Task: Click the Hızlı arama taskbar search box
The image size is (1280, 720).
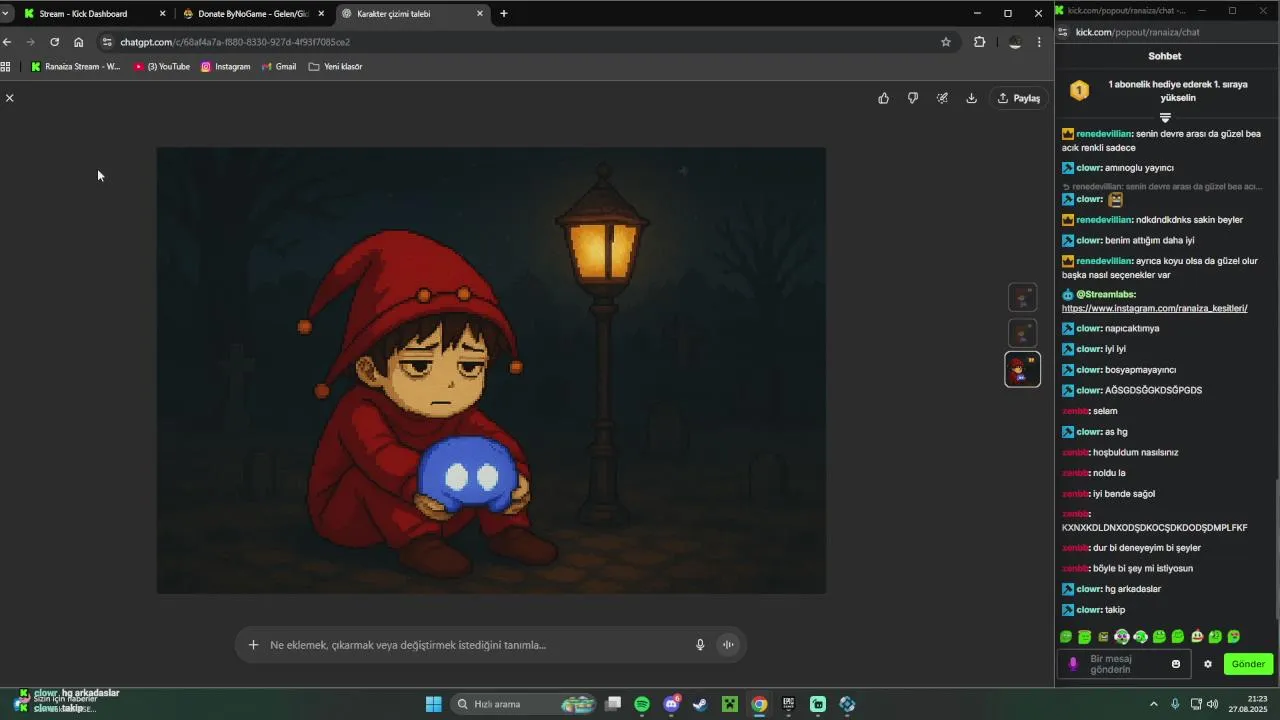Action: pos(523,704)
